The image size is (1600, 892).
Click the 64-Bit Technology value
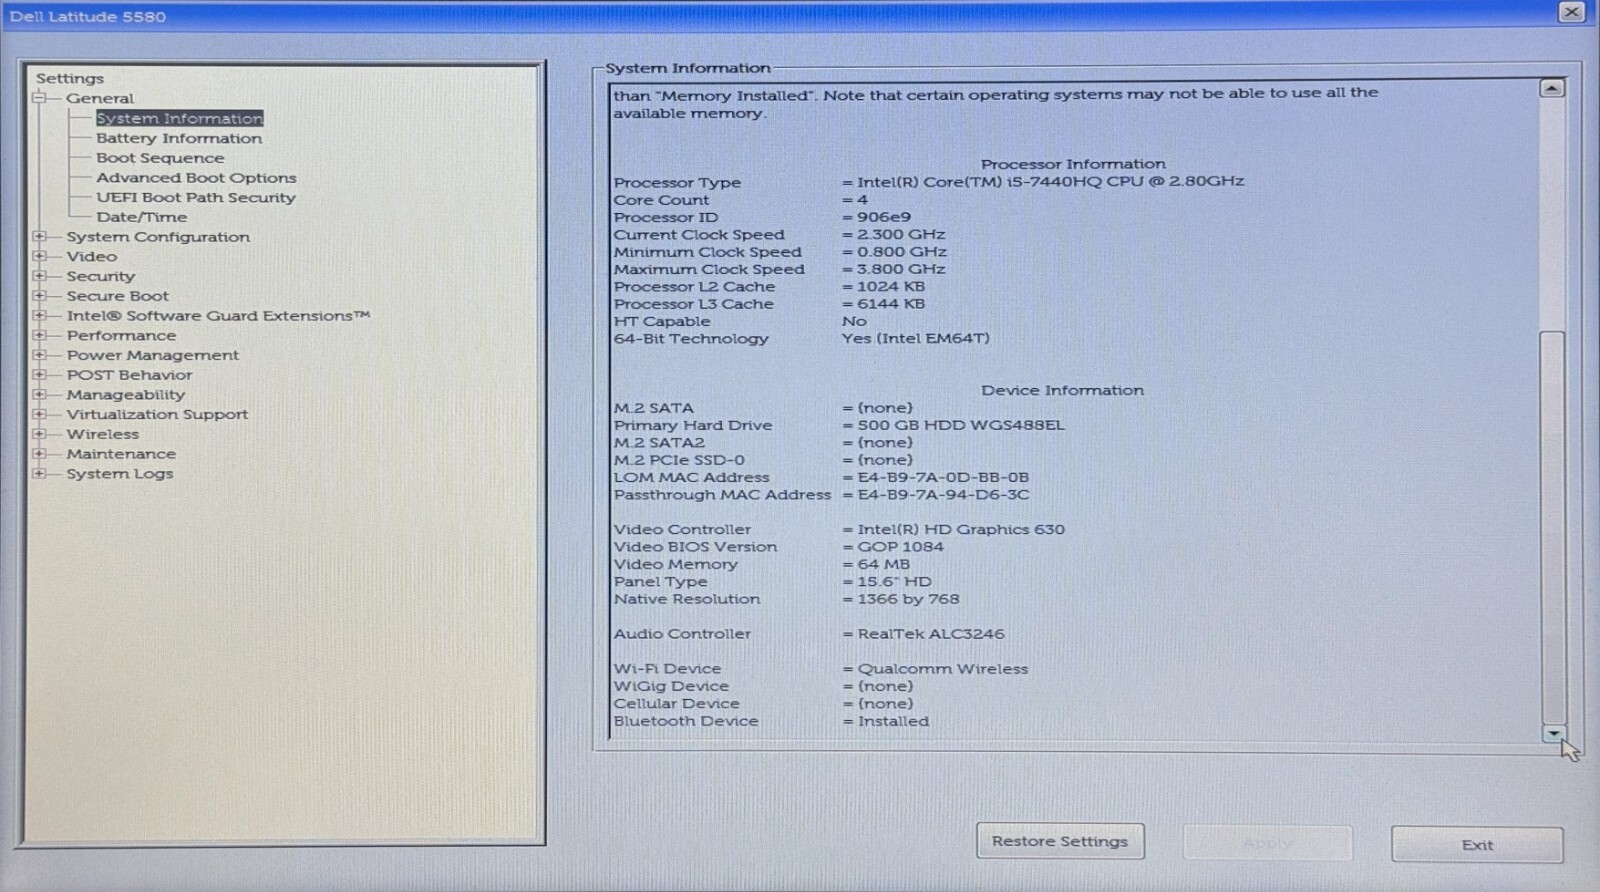point(915,338)
